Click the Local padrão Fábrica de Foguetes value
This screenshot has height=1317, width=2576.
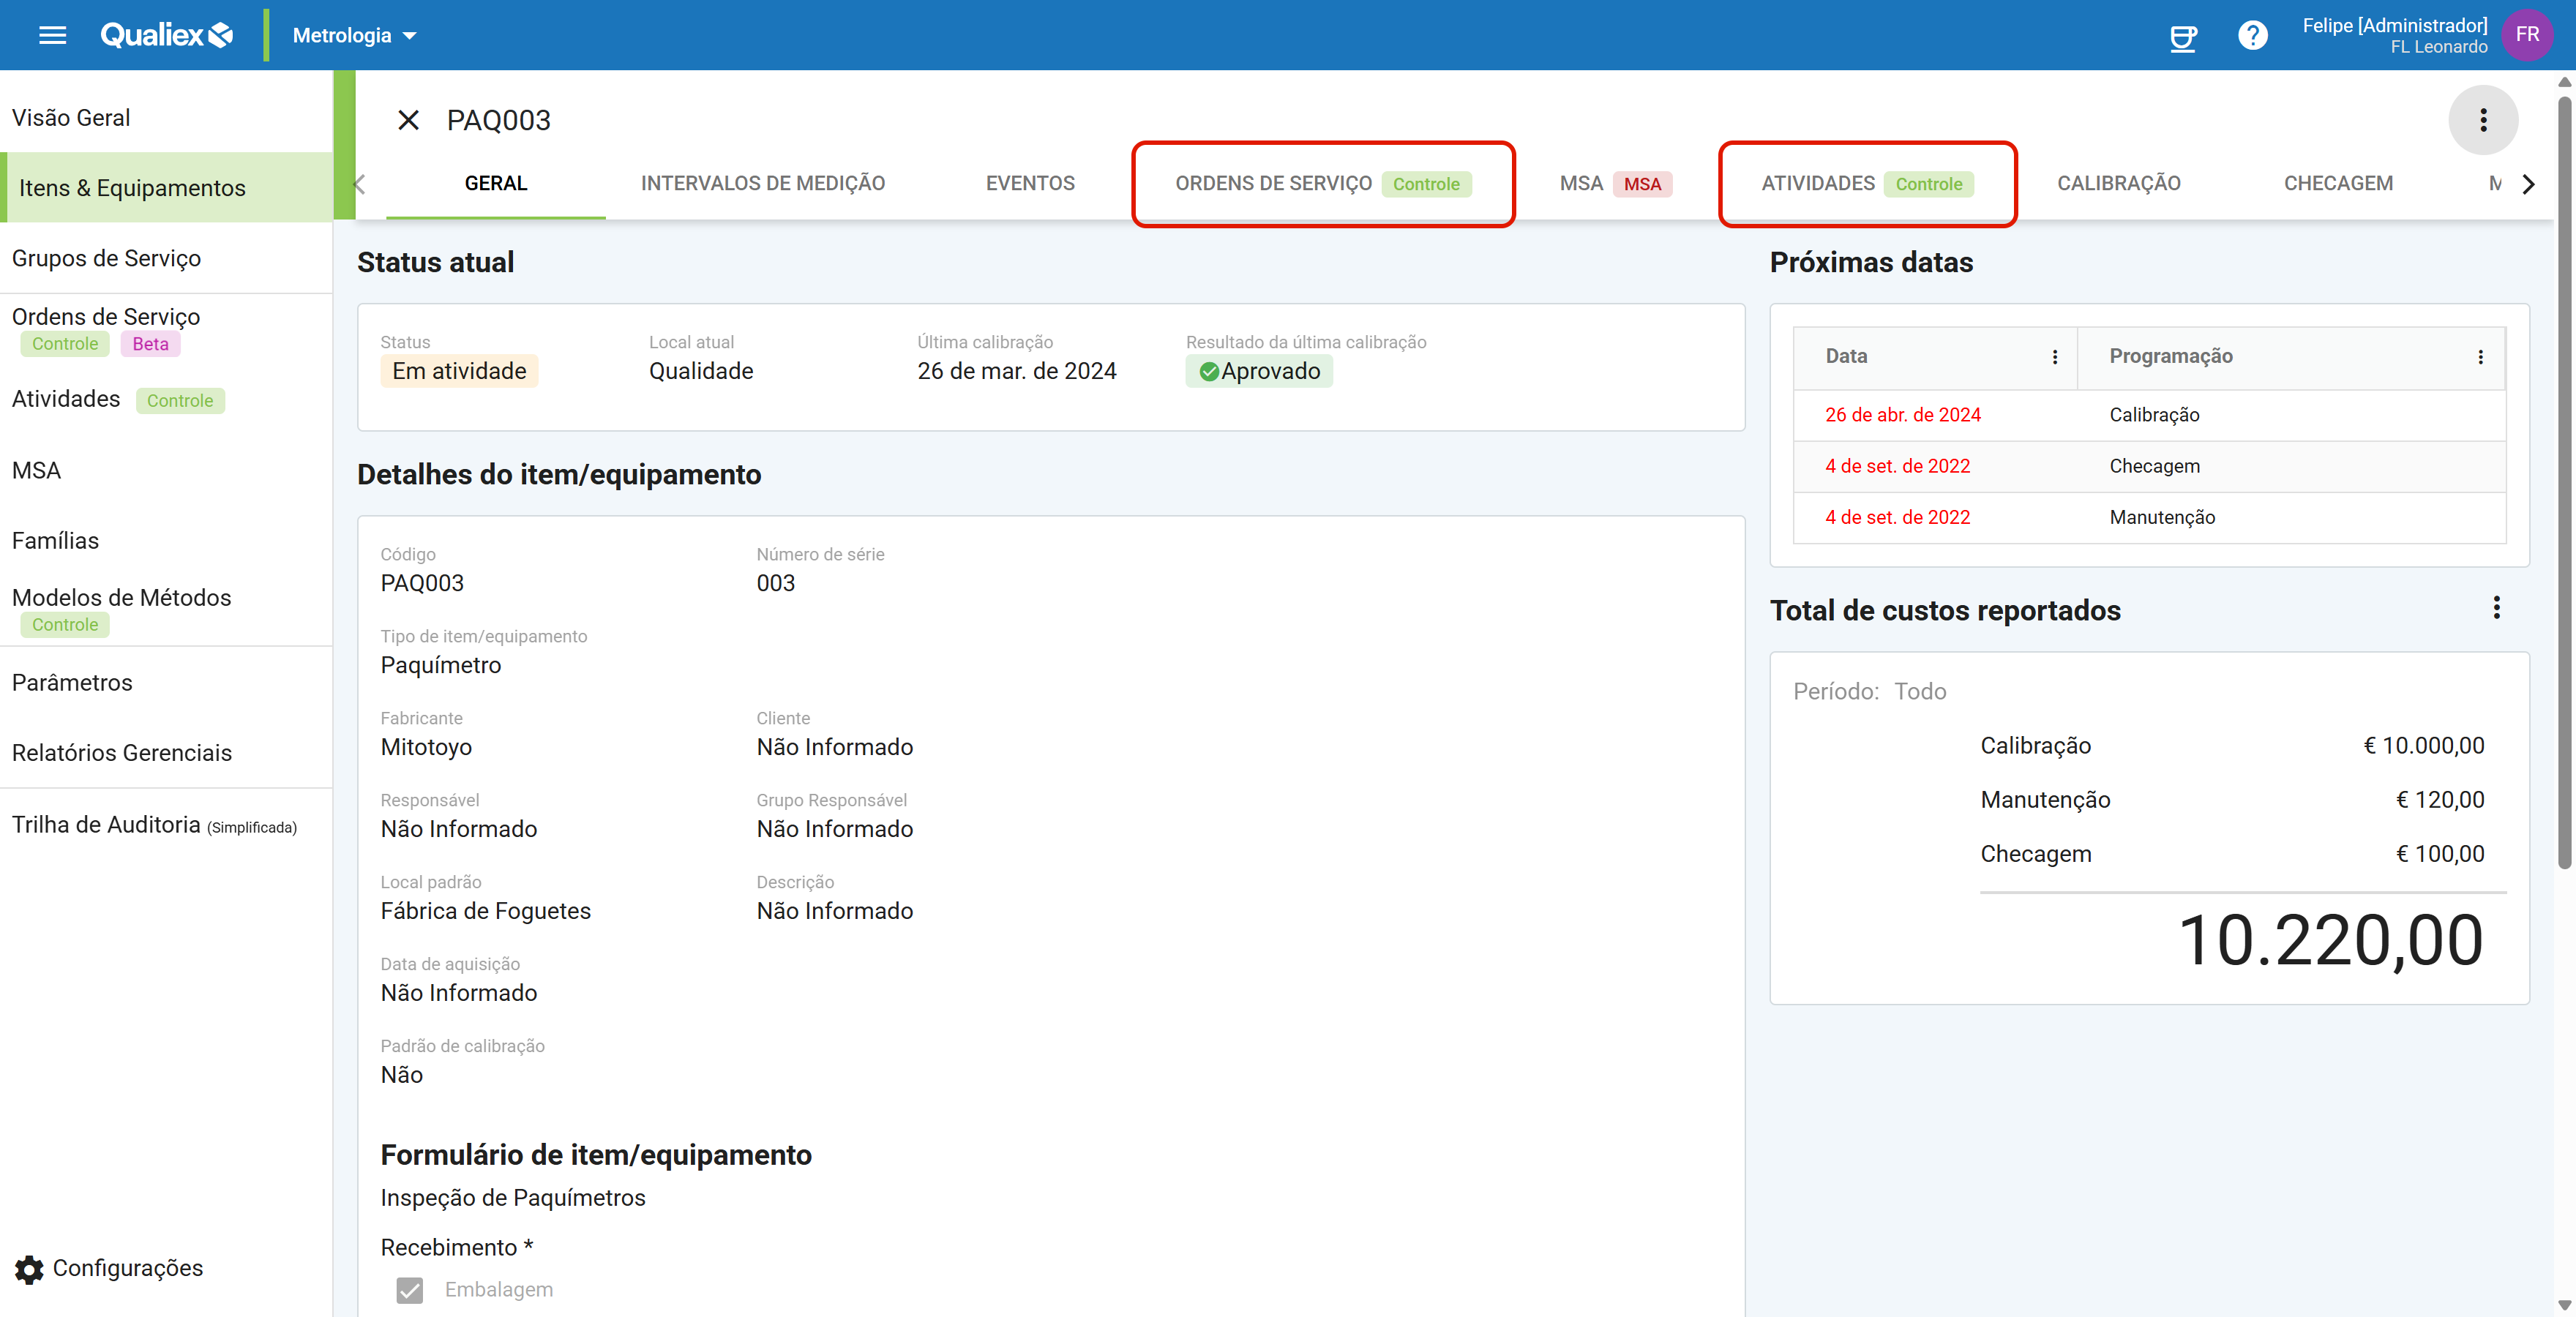pos(485,911)
